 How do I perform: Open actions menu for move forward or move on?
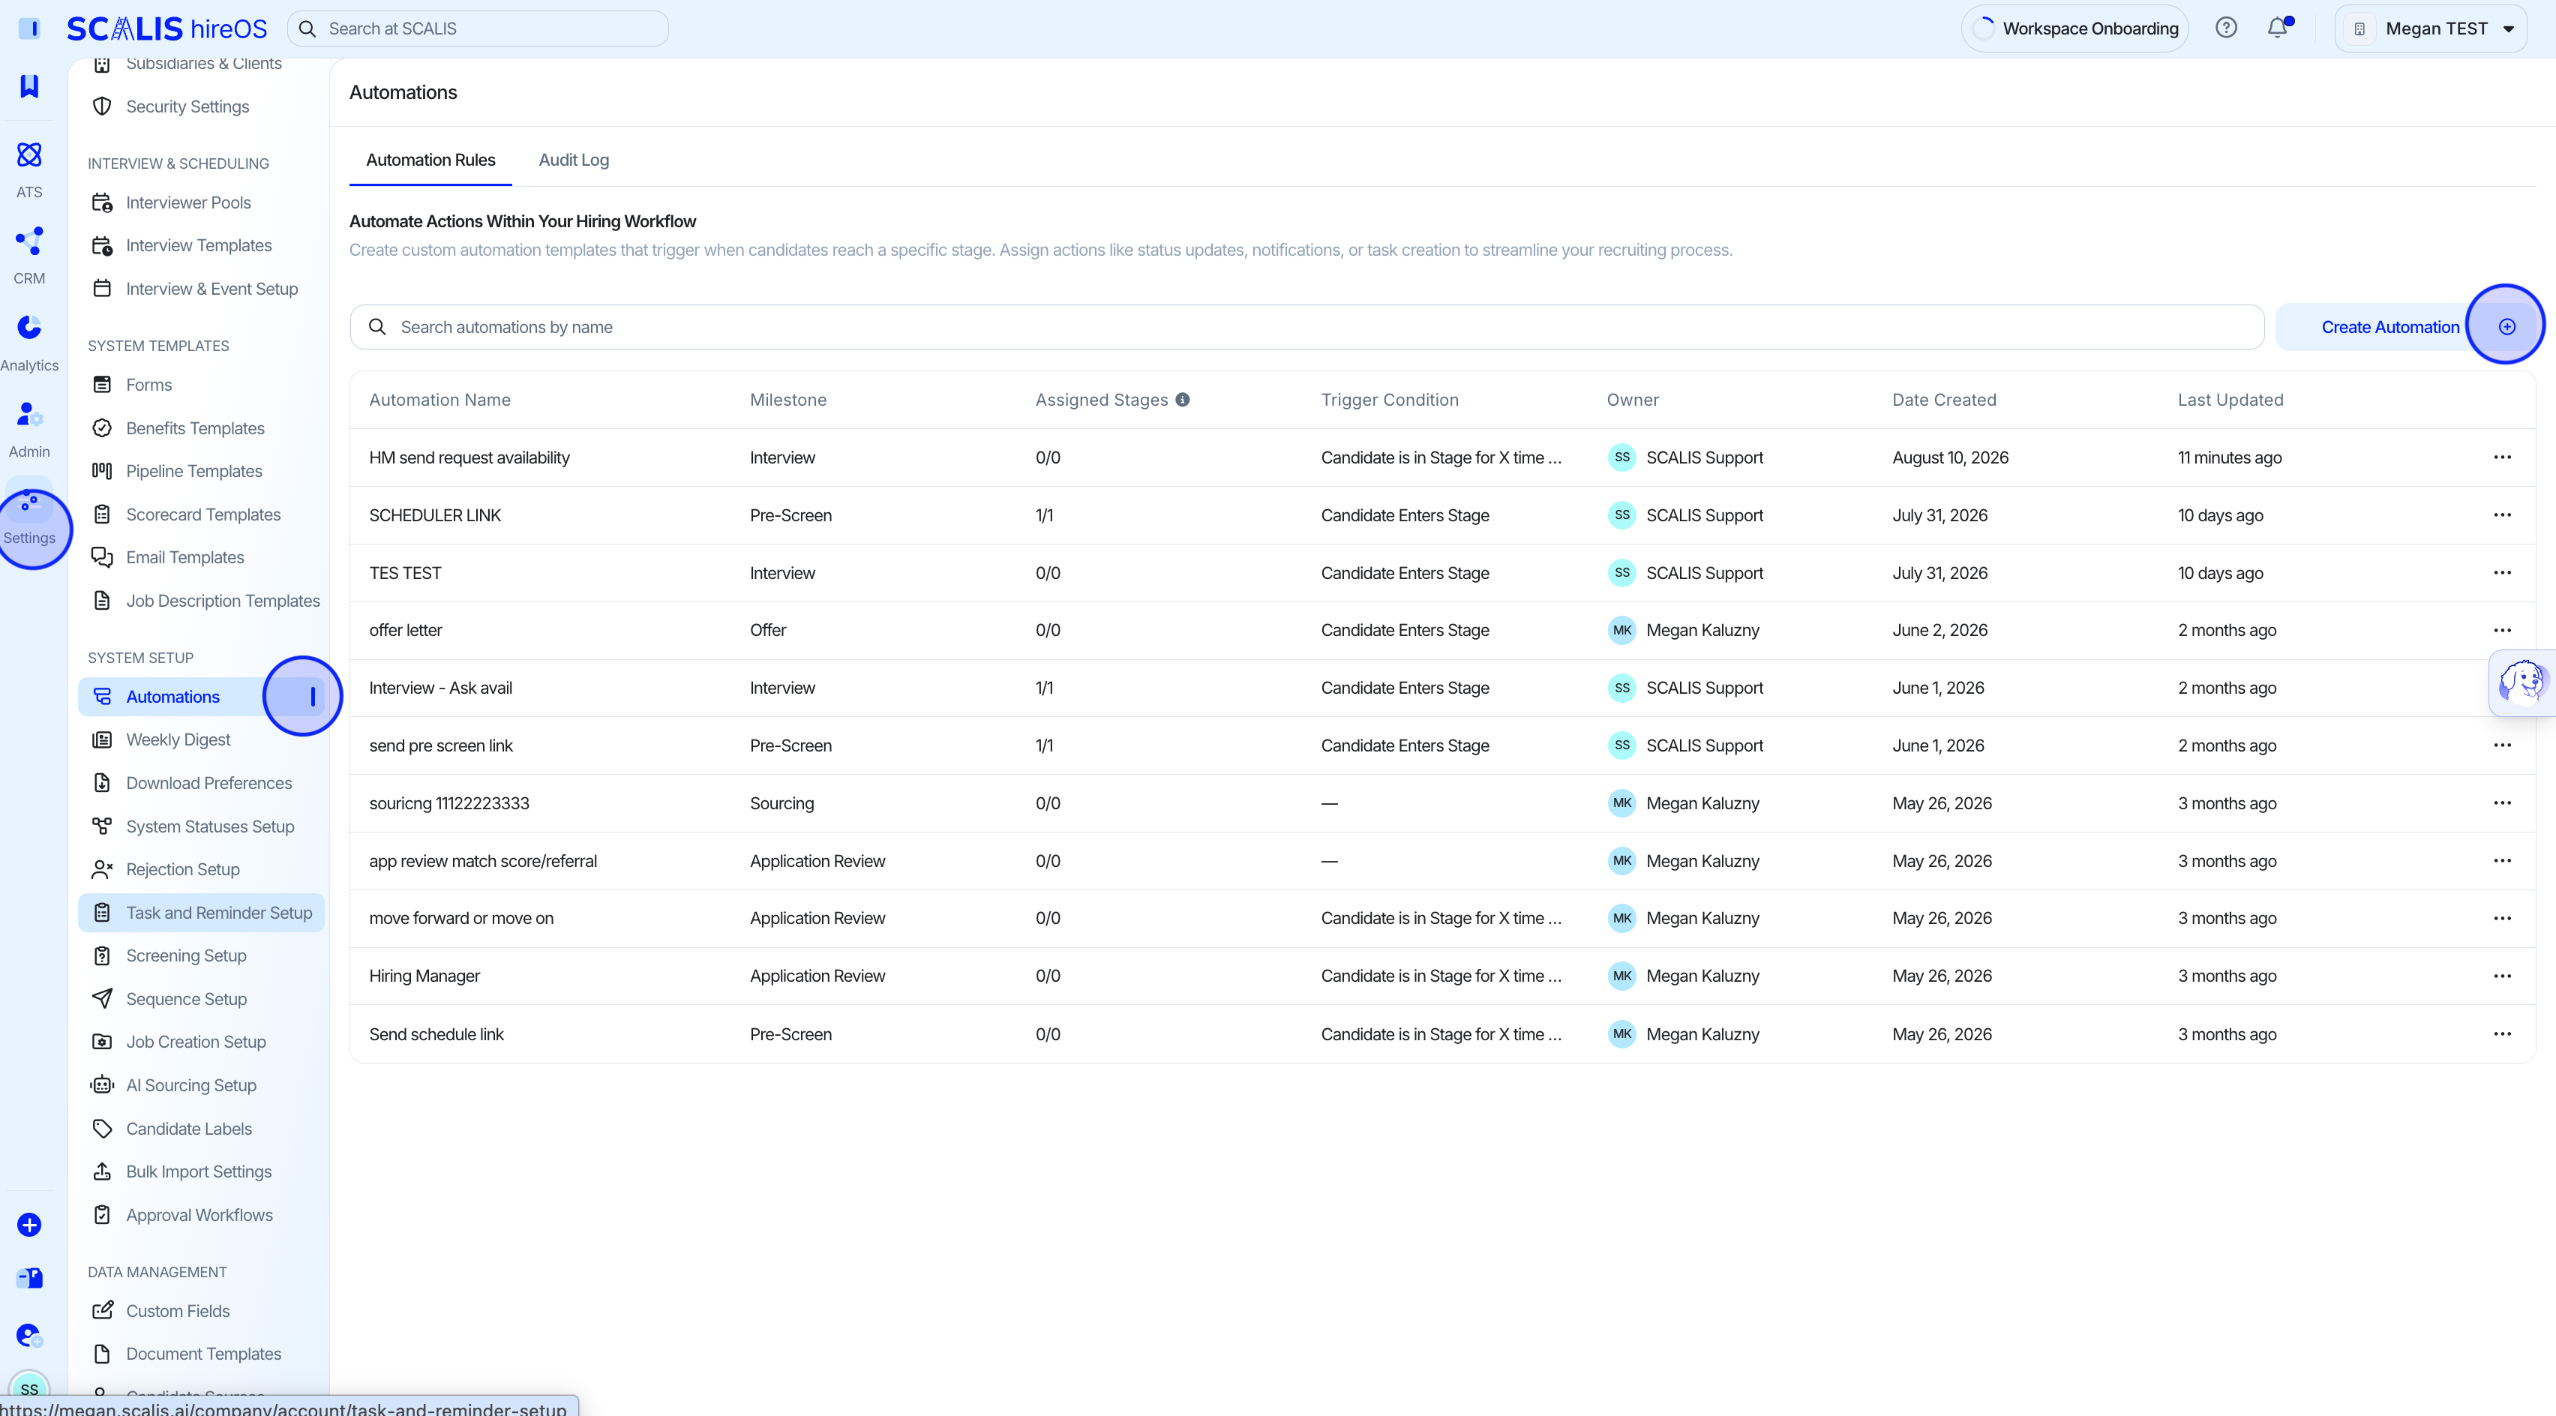pyautogui.click(x=2502, y=918)
